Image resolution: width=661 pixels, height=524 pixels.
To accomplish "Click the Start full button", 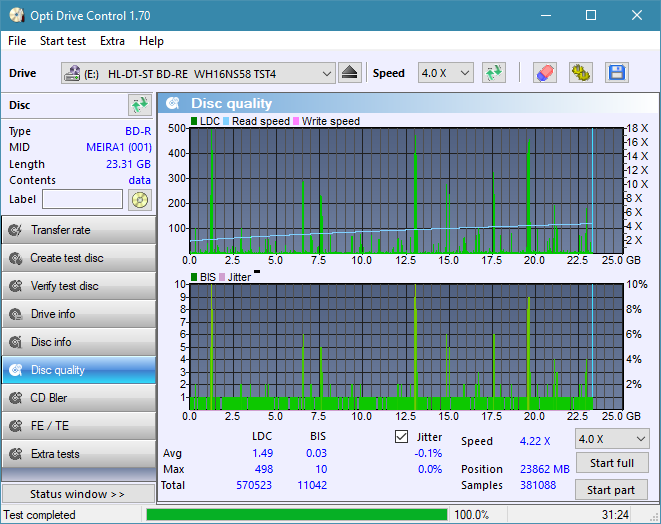I will 611,464.
